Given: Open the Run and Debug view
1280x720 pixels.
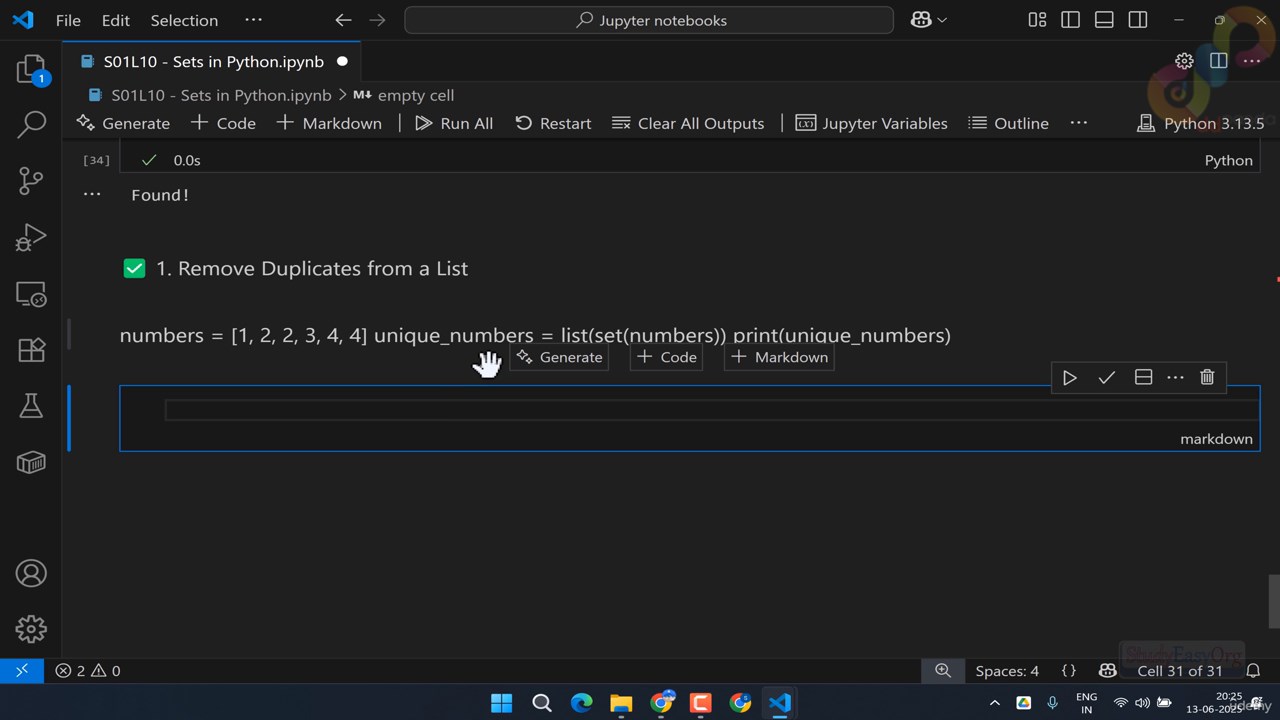Looking at the screenshot, I should [31, 237].
